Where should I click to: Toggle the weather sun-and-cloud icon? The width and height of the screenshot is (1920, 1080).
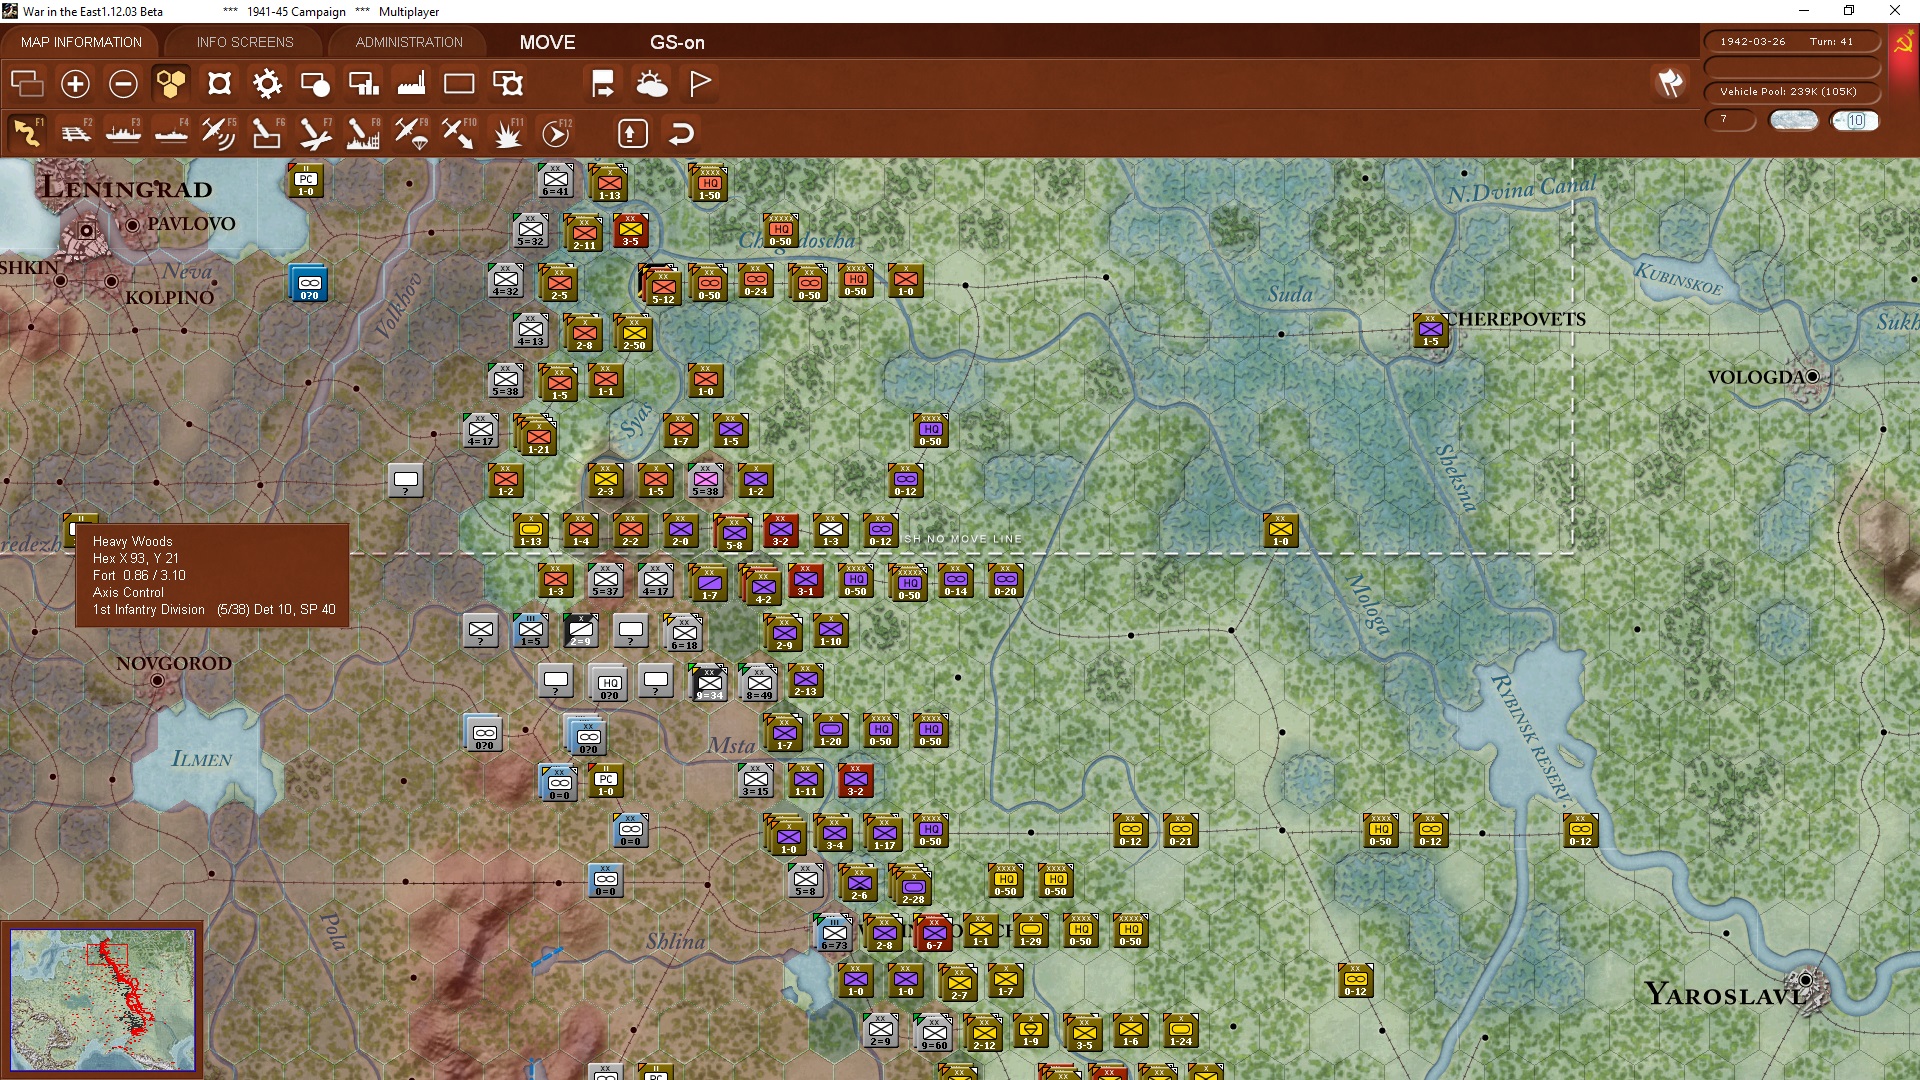coord(651,84)
